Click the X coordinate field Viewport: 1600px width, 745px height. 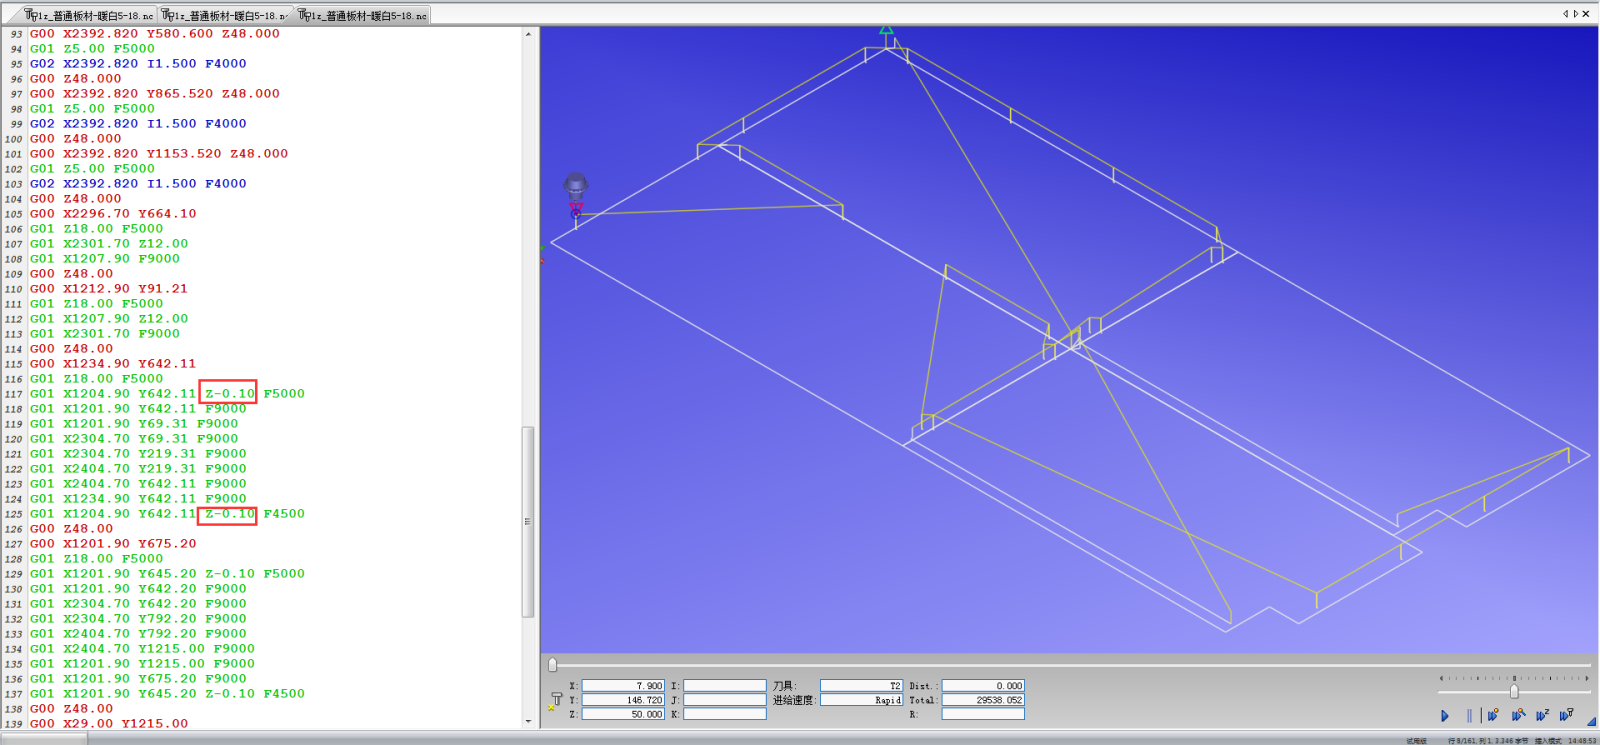coord(623,686)
